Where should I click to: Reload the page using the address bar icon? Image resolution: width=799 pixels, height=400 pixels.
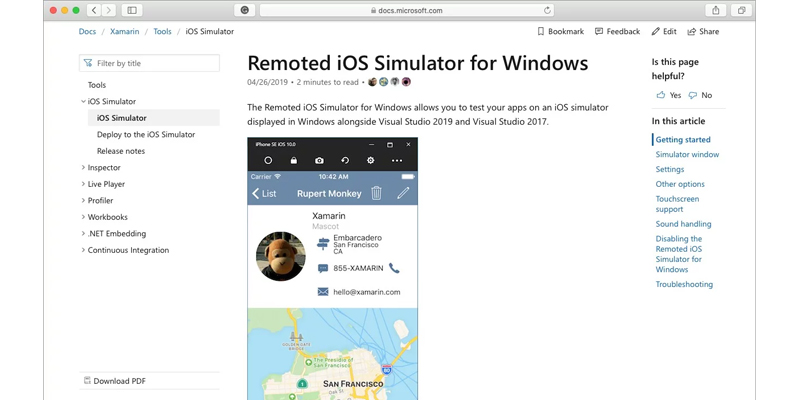coord(547,10)
